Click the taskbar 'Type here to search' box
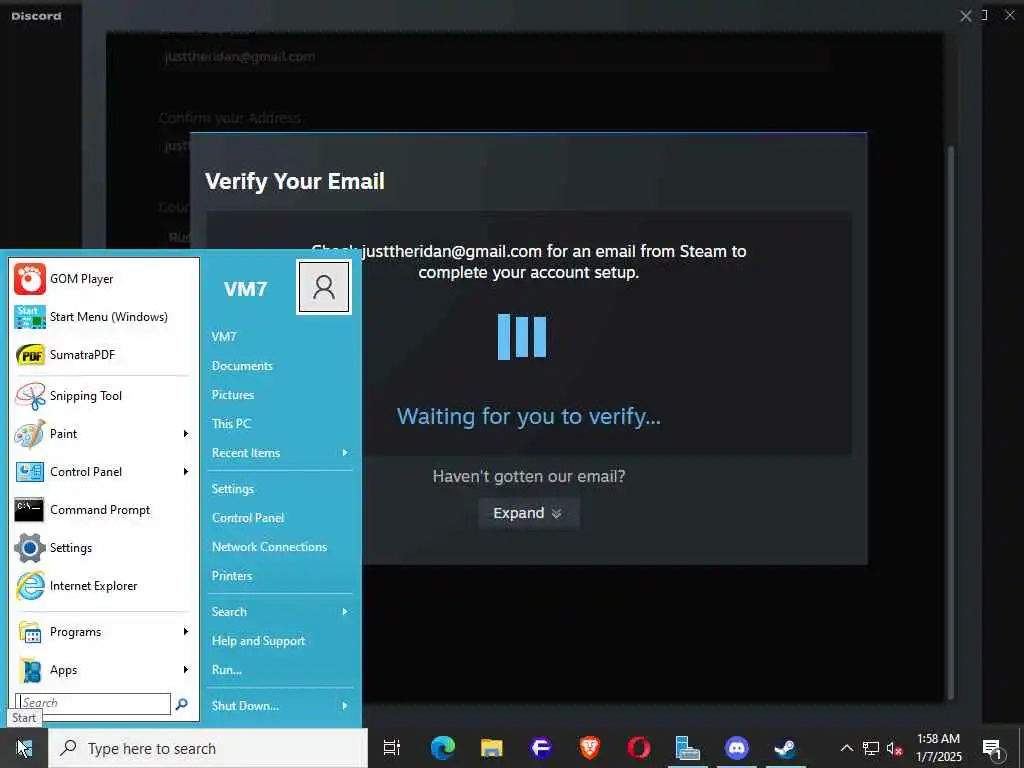This screenshot has width=1024, height=768. click(208, 748)
